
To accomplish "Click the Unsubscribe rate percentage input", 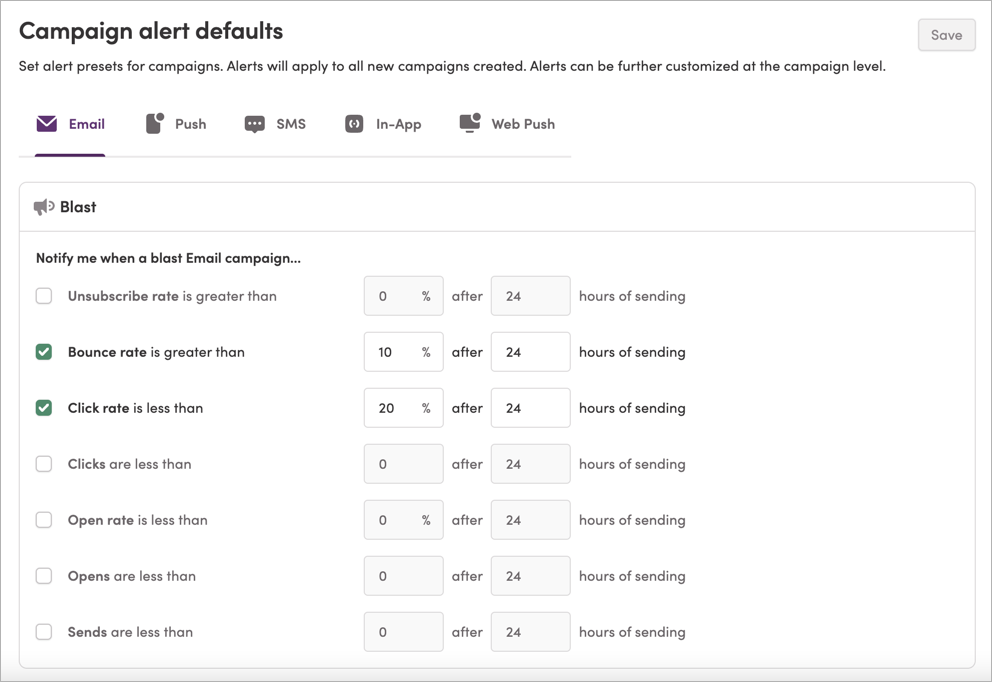I will pos(403,296).
